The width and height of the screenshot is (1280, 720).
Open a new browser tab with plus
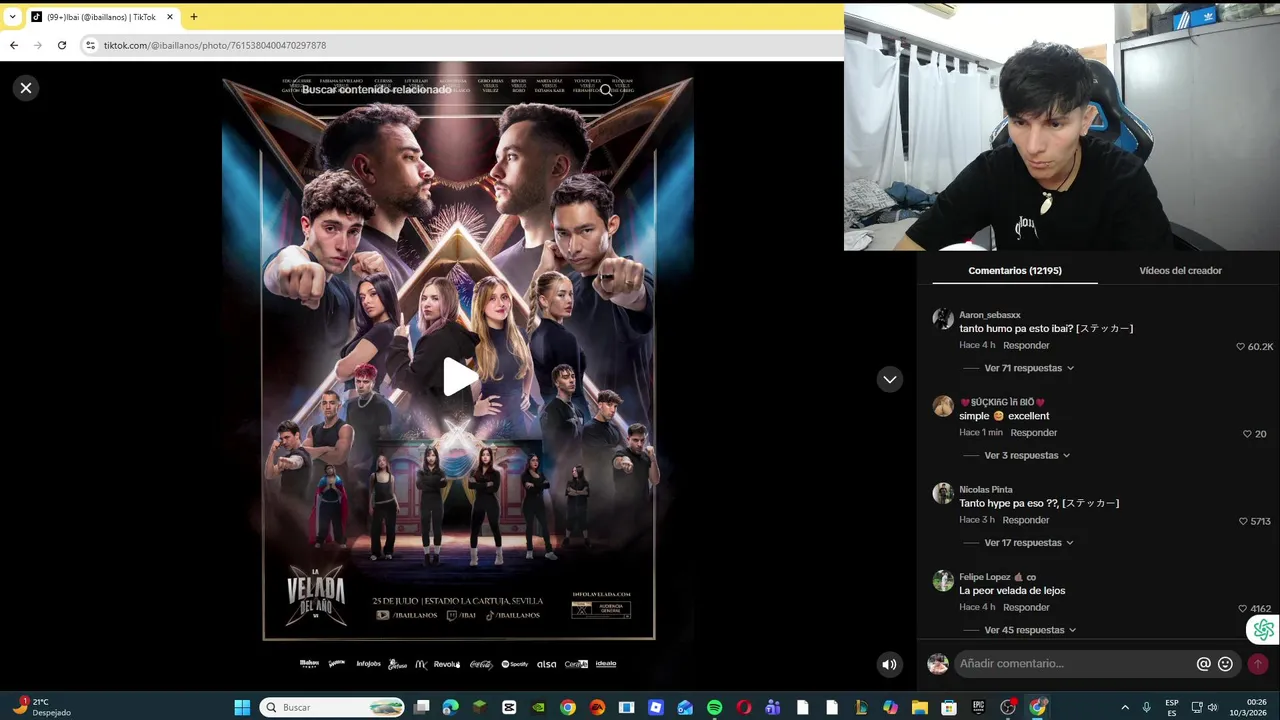(194, 17)
